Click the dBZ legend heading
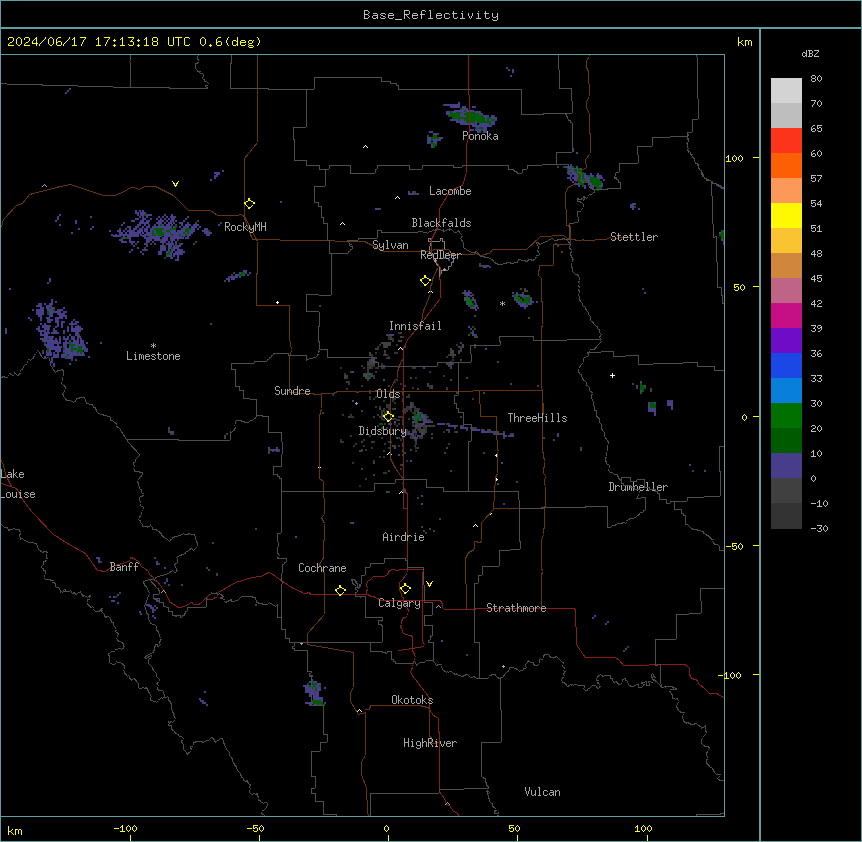 coord(810,54)
